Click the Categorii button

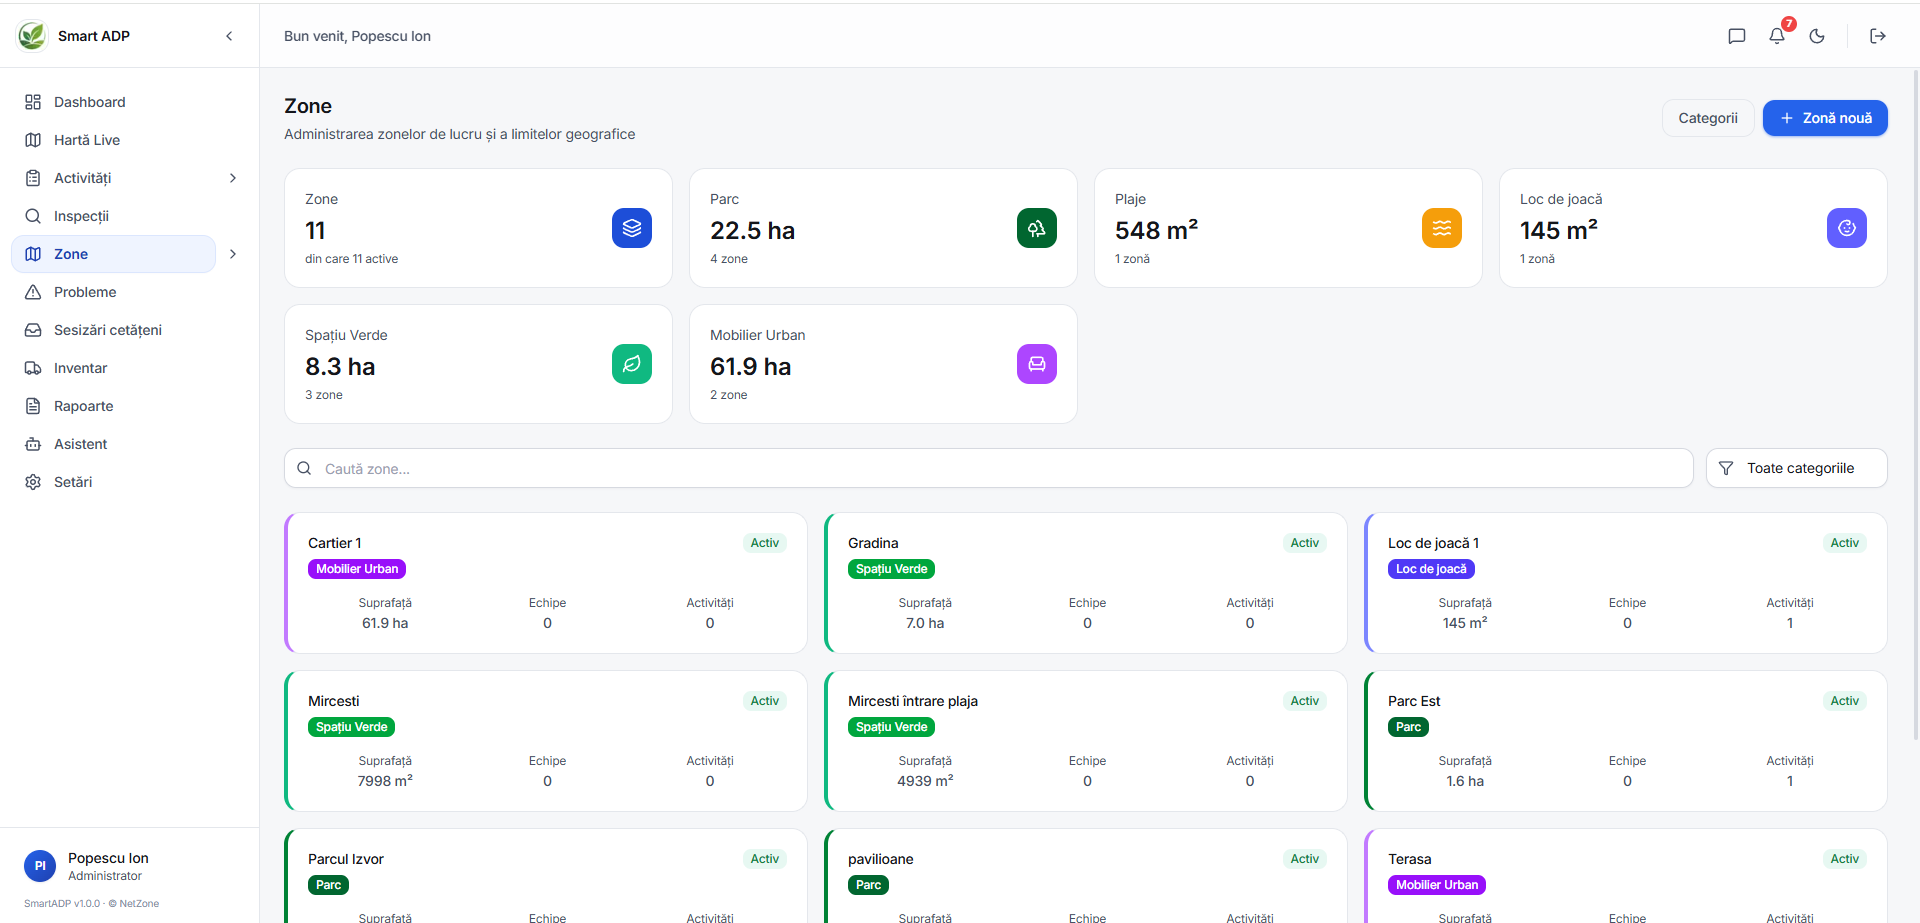pyautogui.click(x=1708, y=118)
